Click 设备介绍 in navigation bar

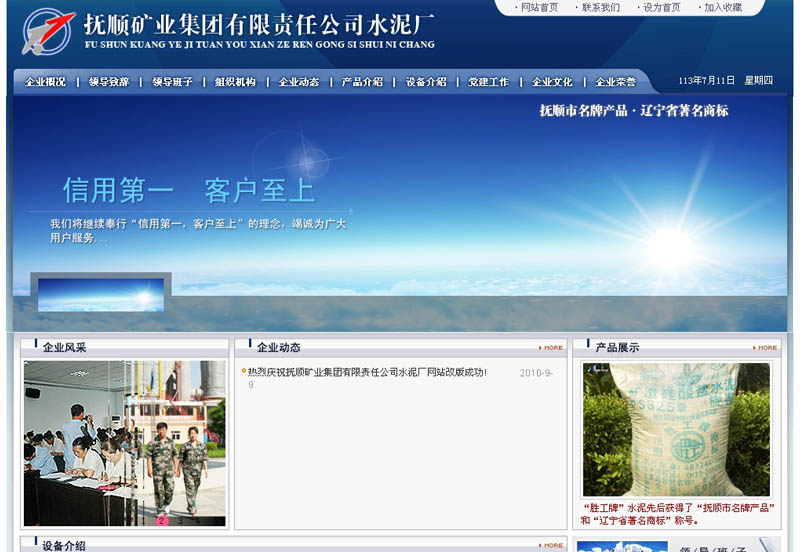click(426, 82)
